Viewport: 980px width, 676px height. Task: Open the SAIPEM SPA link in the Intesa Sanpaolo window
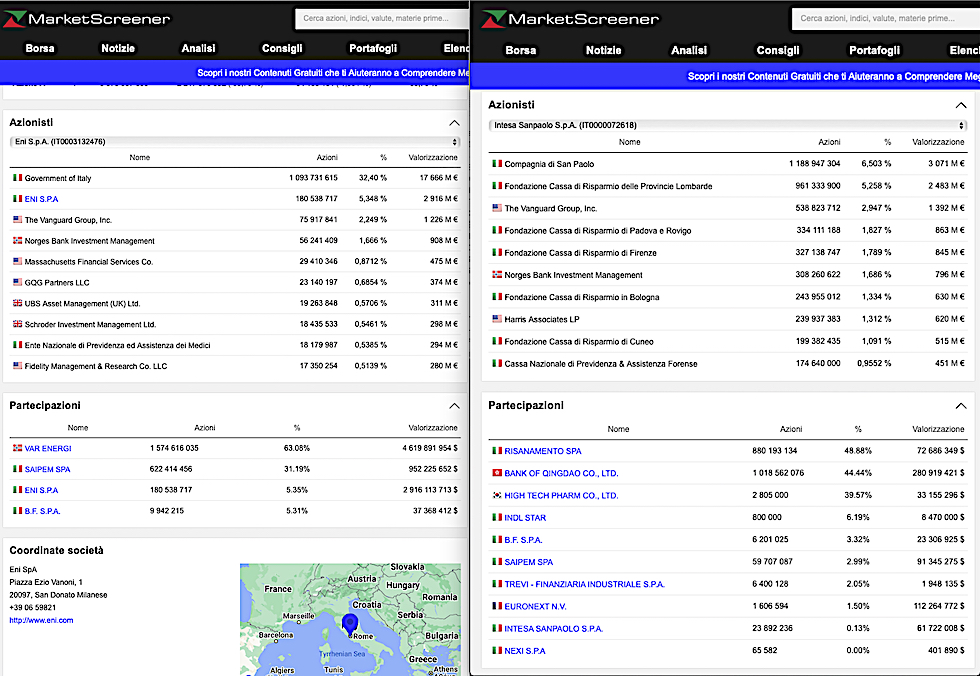[x=529, y=562]
